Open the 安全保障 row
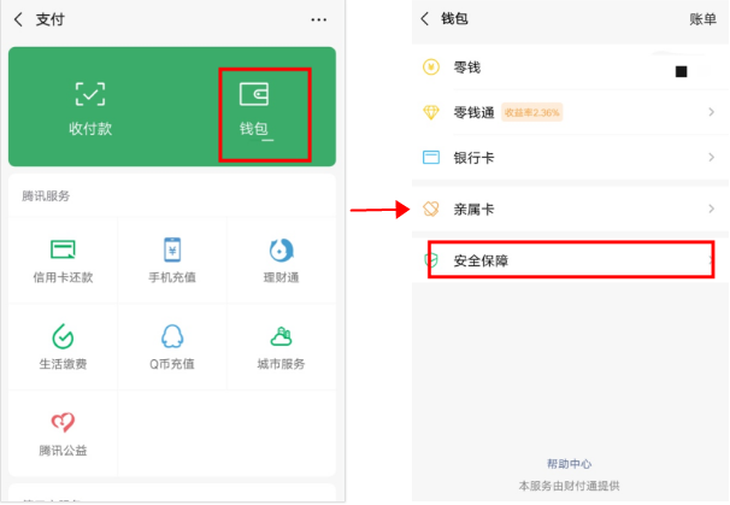The image size is (730, 505). tap(570, 260)
